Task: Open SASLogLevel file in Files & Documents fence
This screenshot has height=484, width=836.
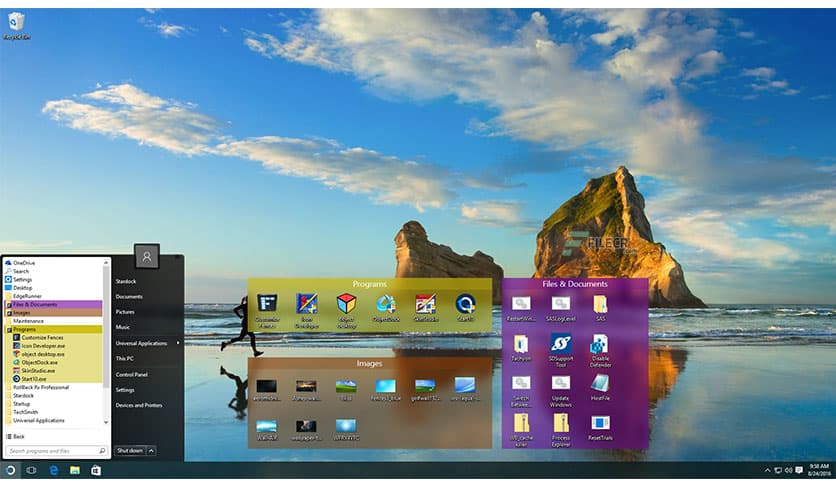Action: click(560, 304)
